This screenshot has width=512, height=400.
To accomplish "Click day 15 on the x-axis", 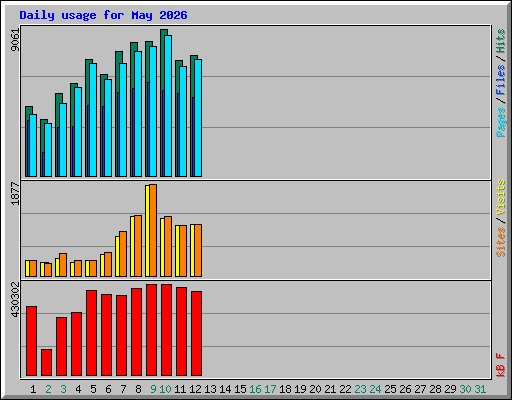I will (240, 389).
